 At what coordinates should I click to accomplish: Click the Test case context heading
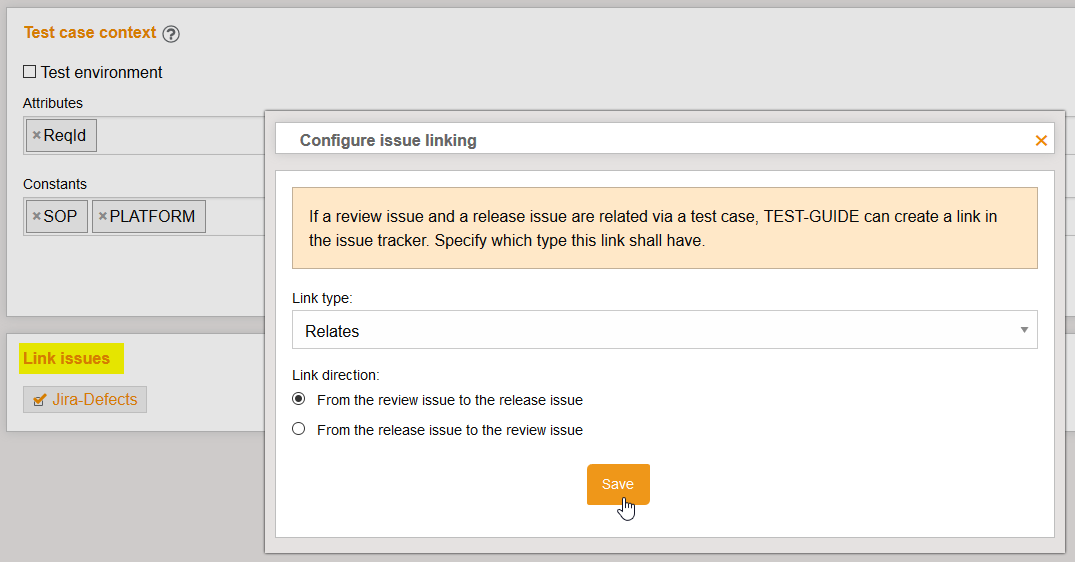(x=90, y=33)
